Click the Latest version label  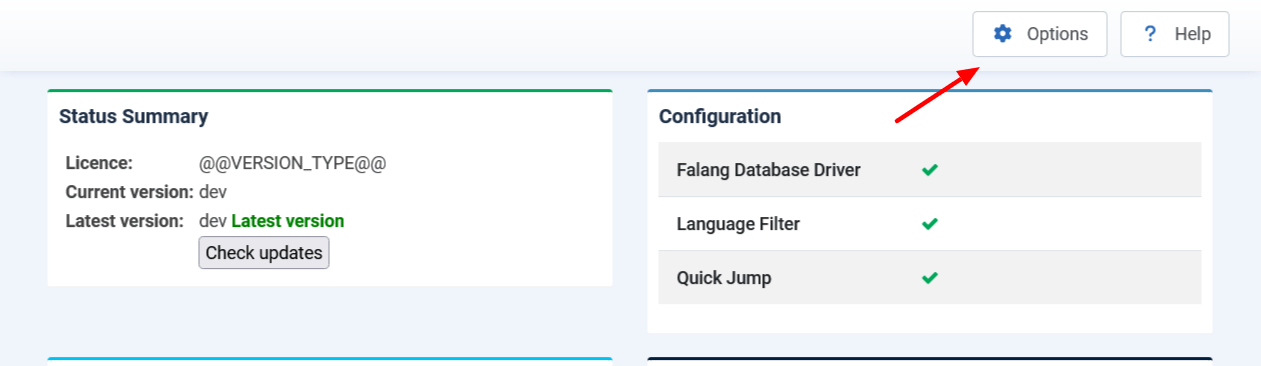(x=125, y=221)
